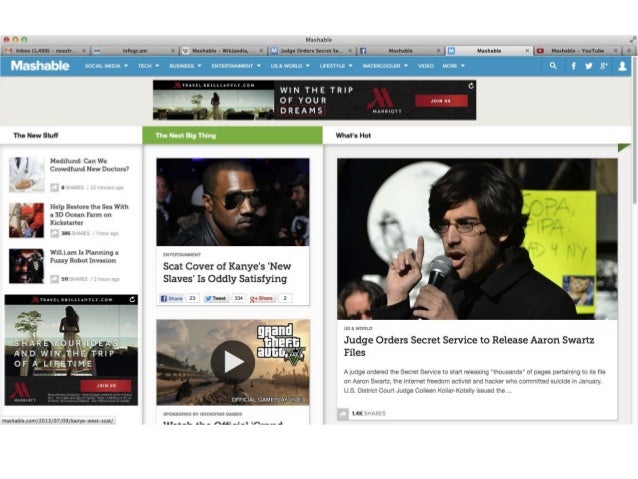Click the Medifund doctor thumbnail

pyautogui.click(x=26, y=174)
